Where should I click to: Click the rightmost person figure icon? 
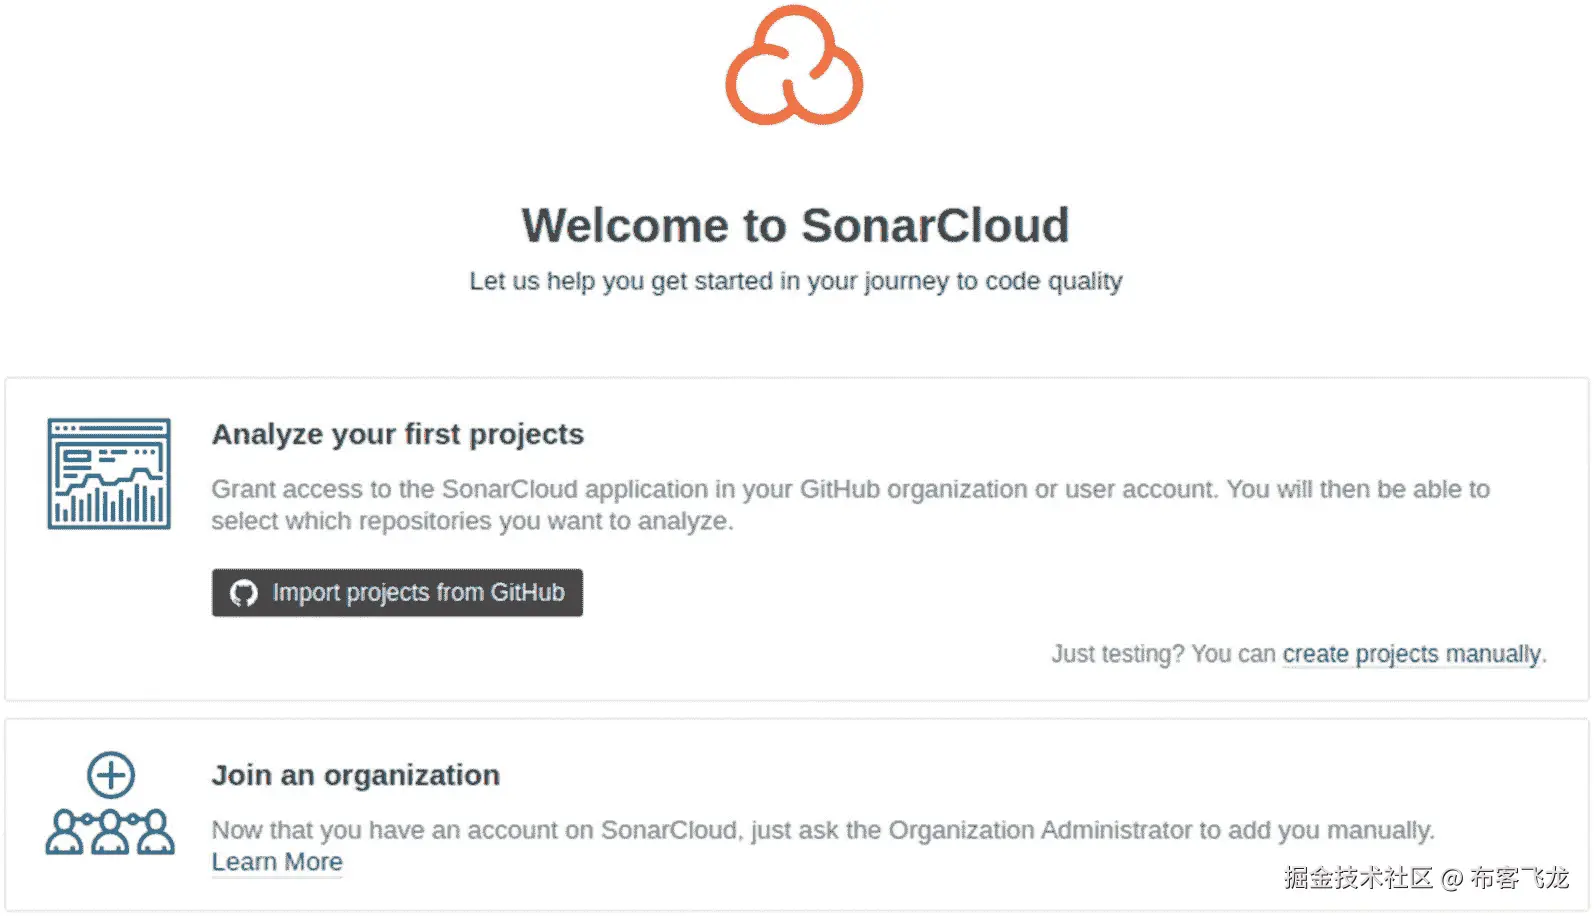[154, 832]
